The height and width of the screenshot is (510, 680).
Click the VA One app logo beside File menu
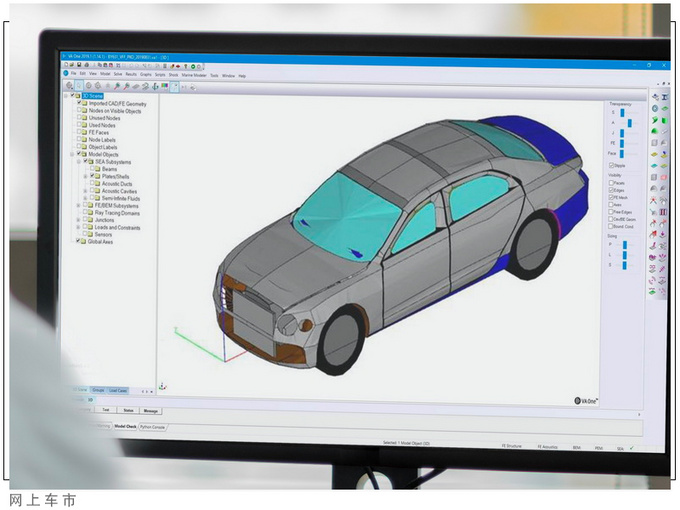pos(65,75)
